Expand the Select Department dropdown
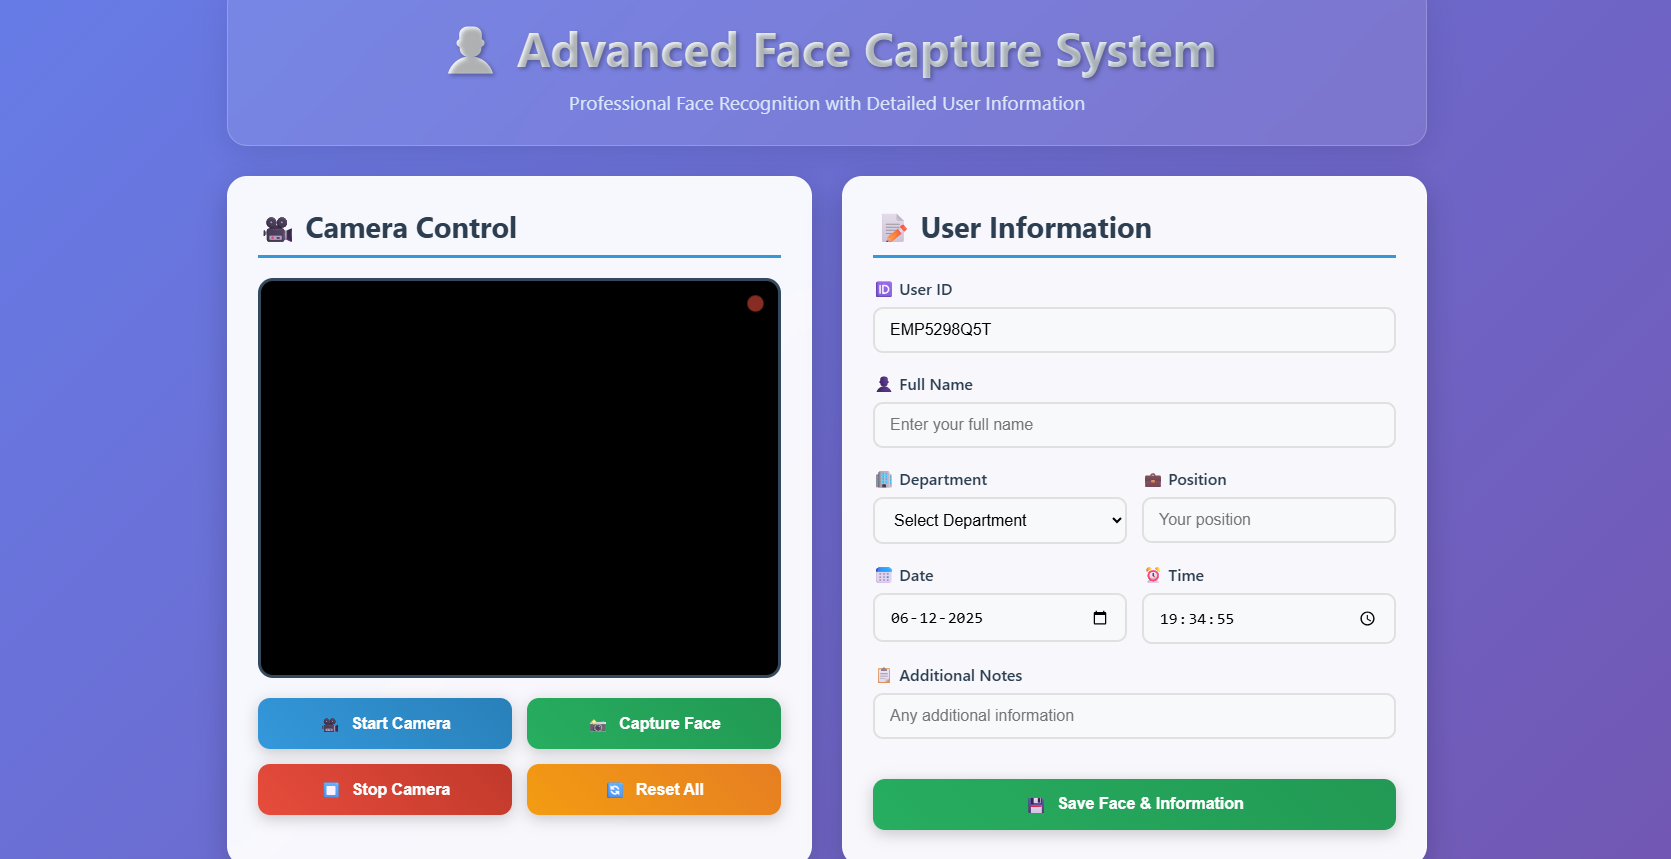 click(1000, 521)
